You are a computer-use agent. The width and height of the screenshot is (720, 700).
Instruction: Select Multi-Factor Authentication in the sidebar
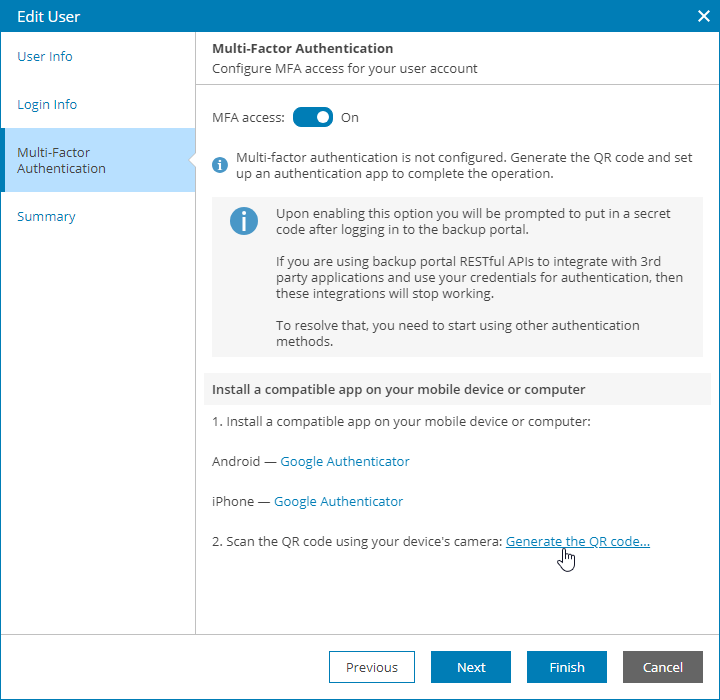coord(61,160)
